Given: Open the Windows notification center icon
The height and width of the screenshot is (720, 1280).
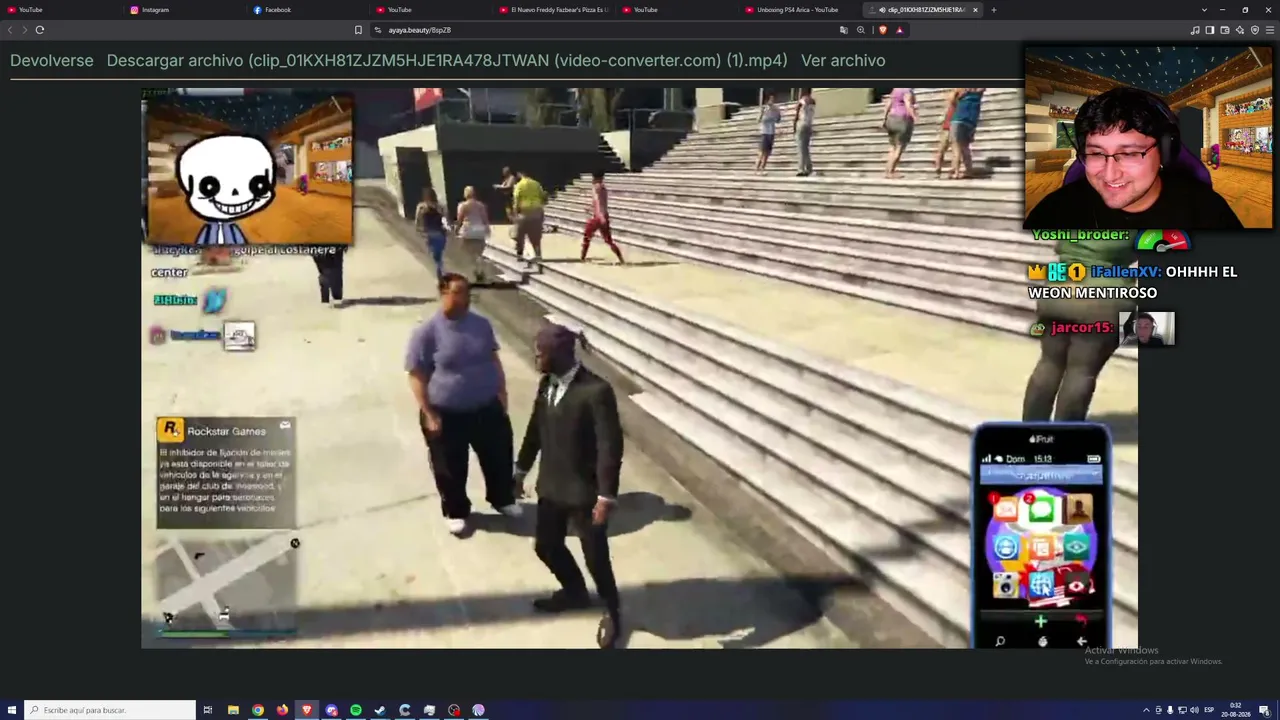Looking at the screenshot, I should tap(1264, 710).
